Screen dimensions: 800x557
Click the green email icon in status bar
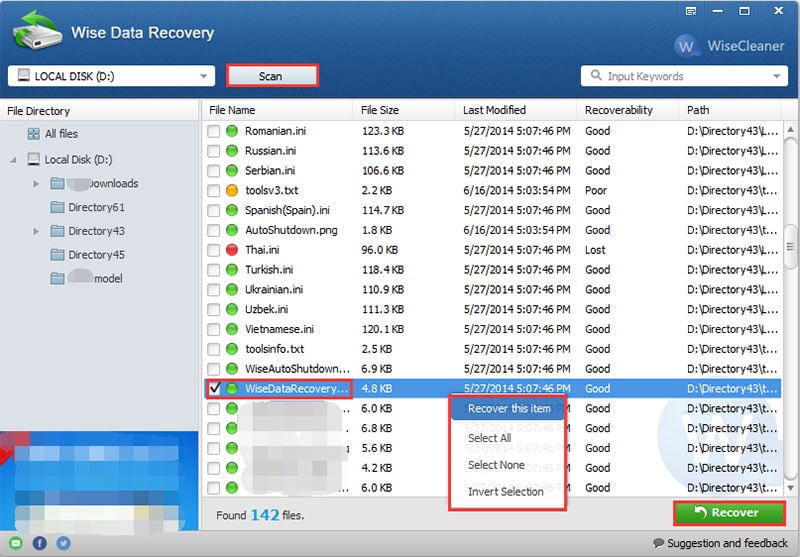(x=16, y=543)
